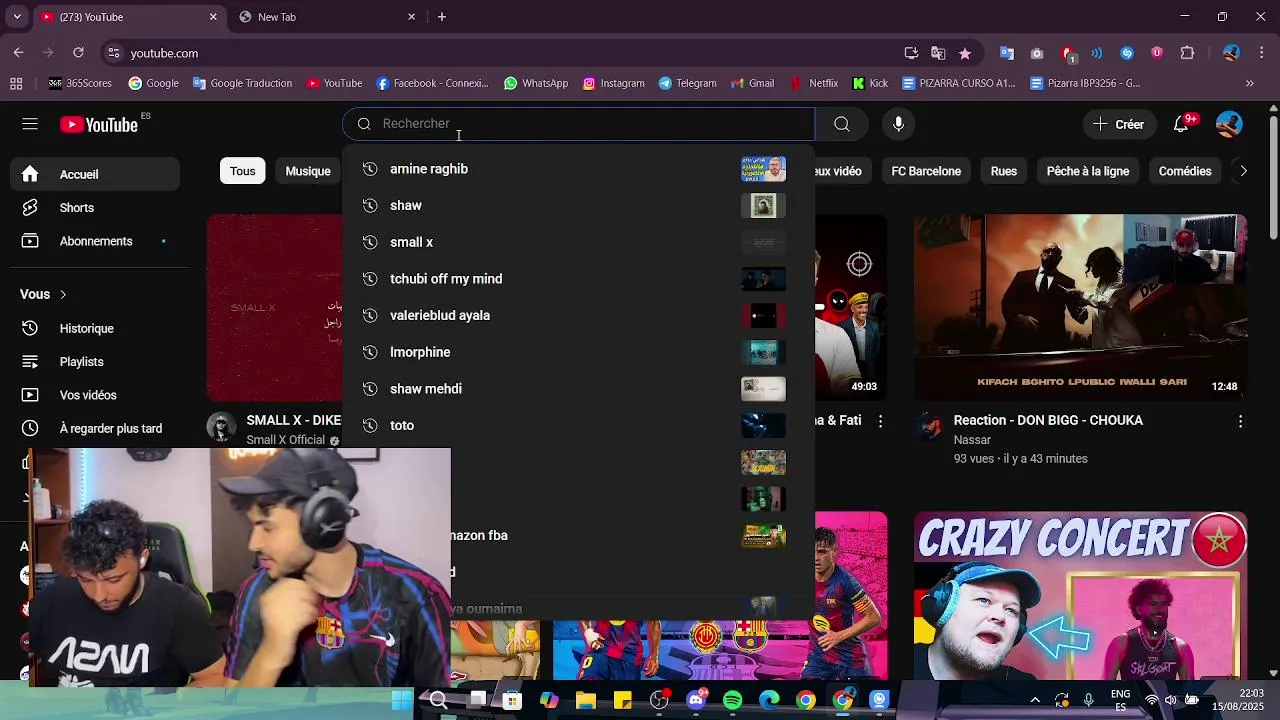
Task: Open Spotify from the taskbar
Action: click(732, 700)
